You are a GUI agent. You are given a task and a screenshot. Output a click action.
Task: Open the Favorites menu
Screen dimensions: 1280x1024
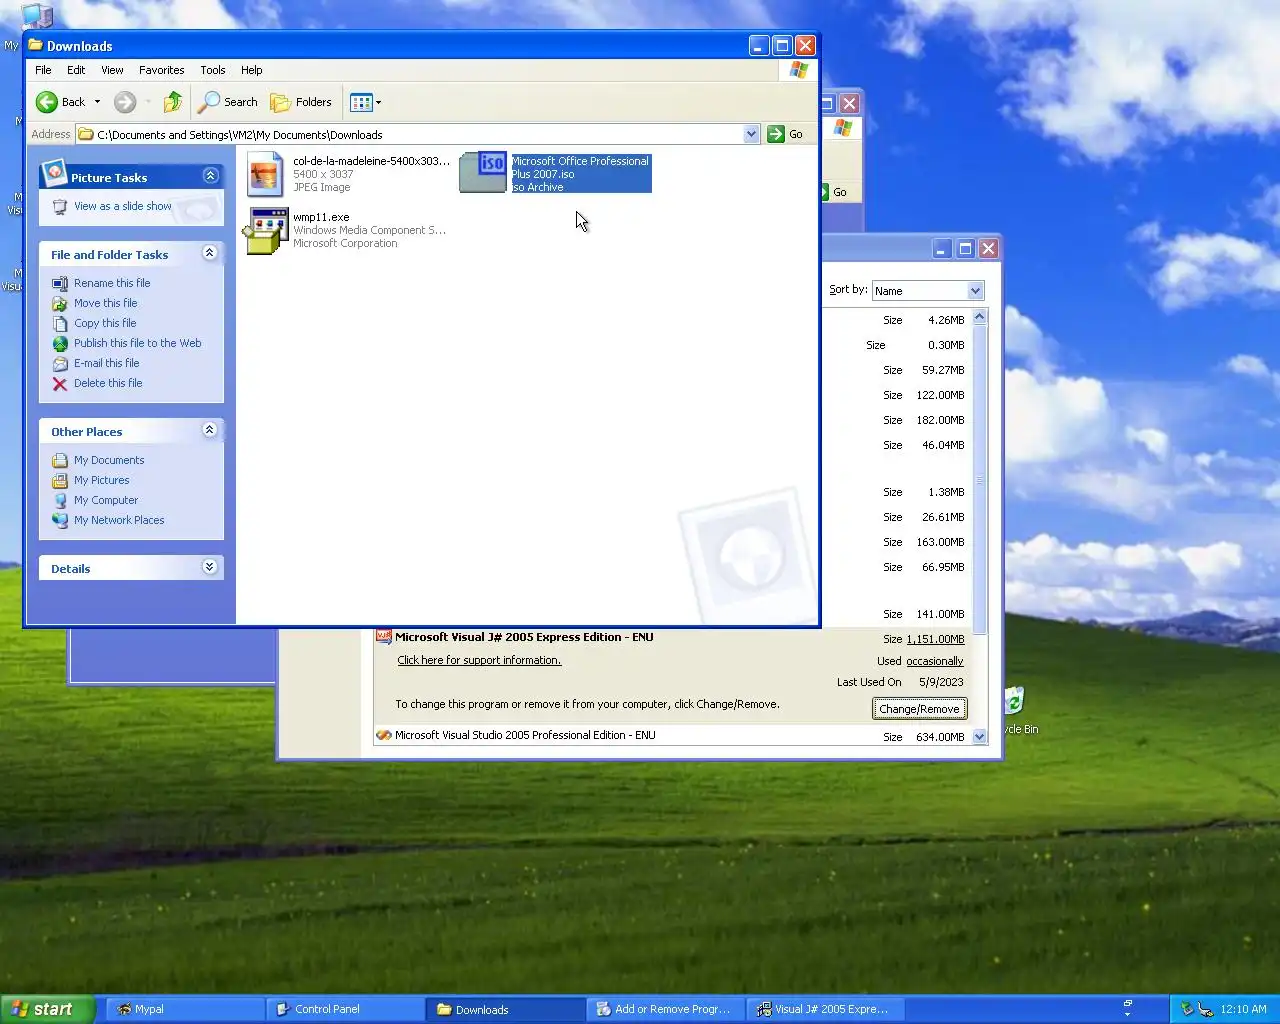click(162, 70)
